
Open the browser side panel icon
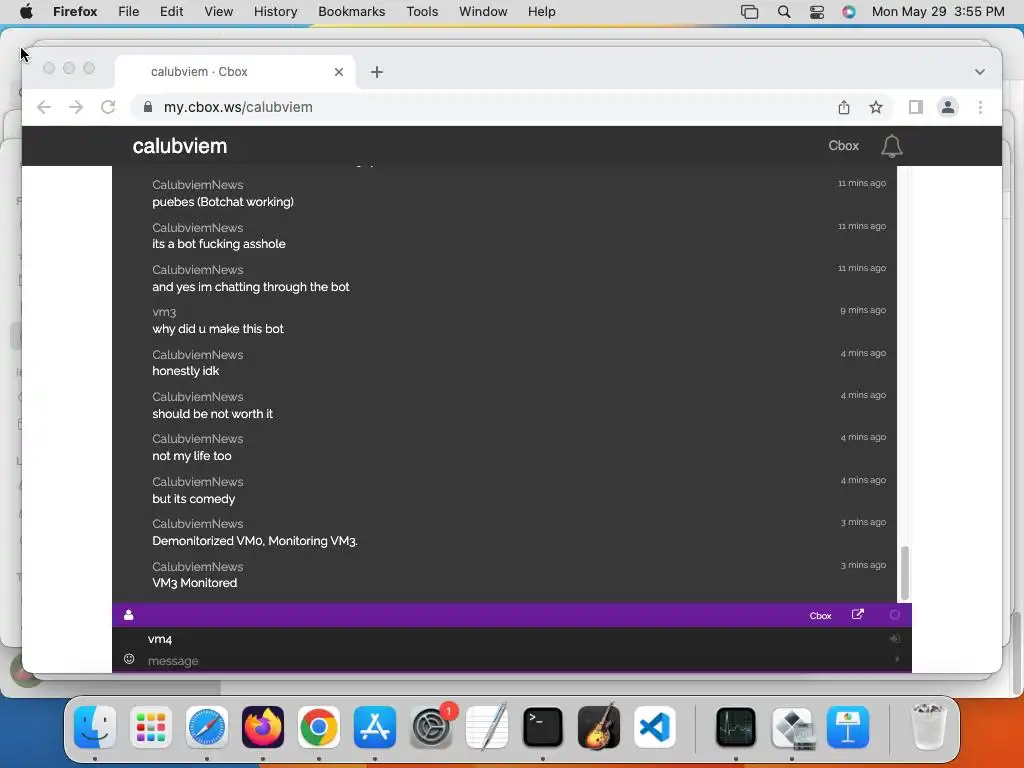click(x=916, y=107)
